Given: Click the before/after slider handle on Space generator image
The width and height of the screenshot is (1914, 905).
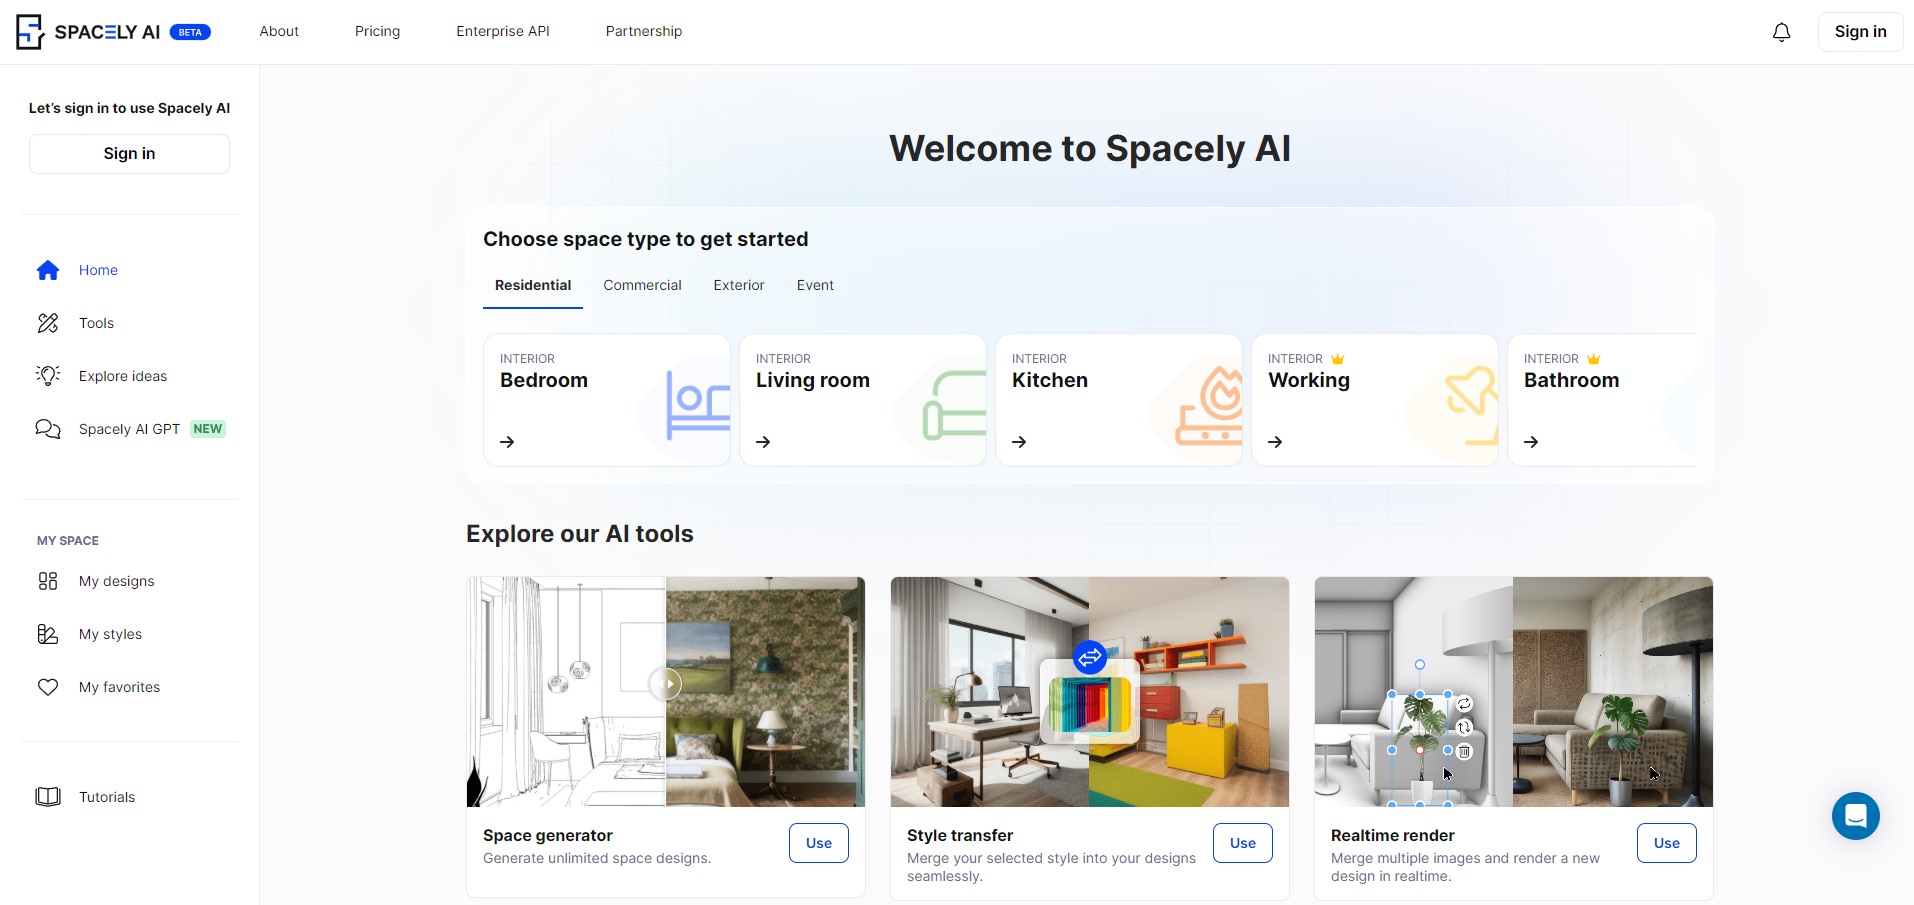Looking at the screenshot, I should pos(665,684).
